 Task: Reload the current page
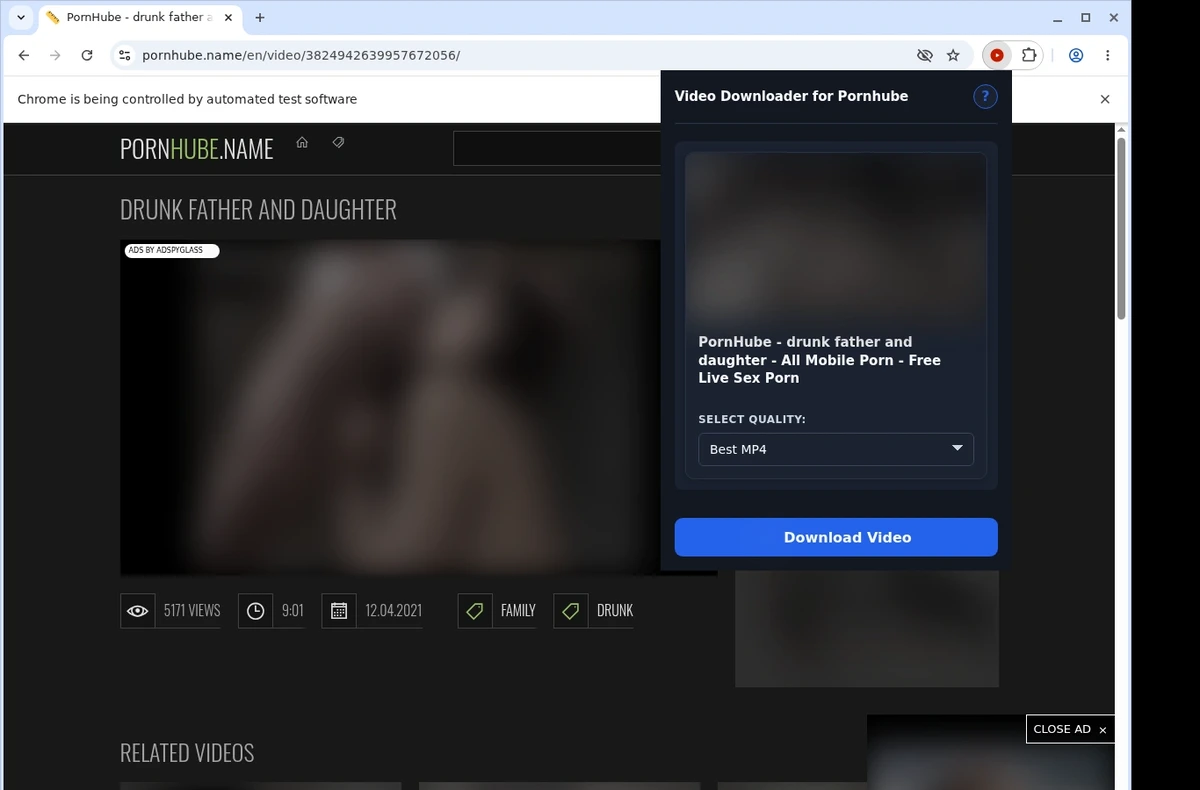[87, 56]
